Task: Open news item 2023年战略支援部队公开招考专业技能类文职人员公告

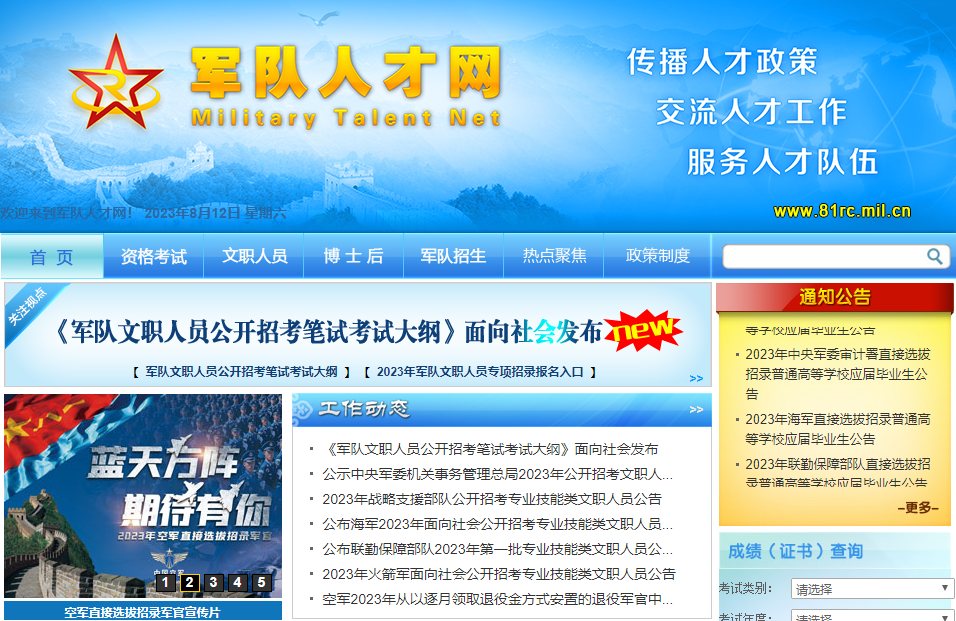Action: pyautogui.click(x=492, y=499)
